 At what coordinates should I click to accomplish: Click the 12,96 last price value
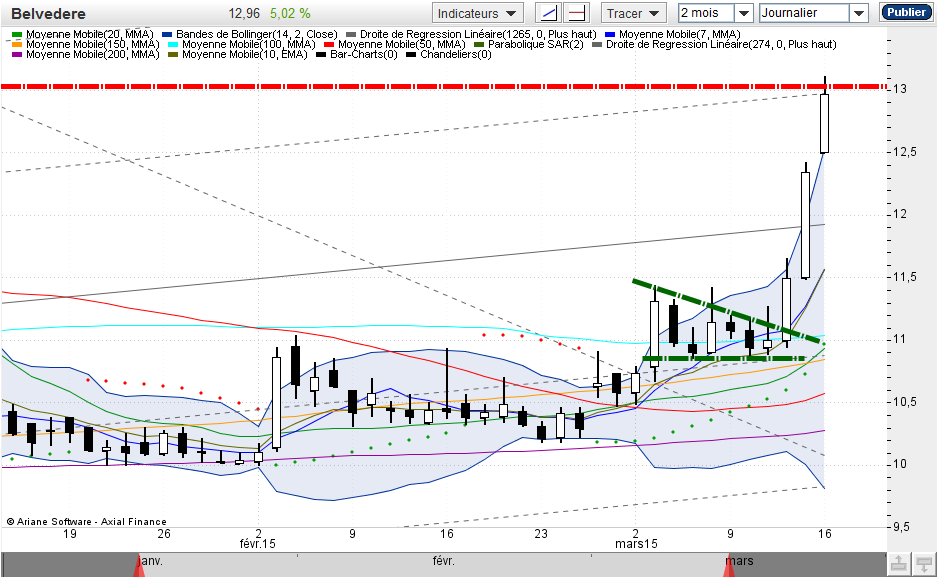tap(245, 13)
